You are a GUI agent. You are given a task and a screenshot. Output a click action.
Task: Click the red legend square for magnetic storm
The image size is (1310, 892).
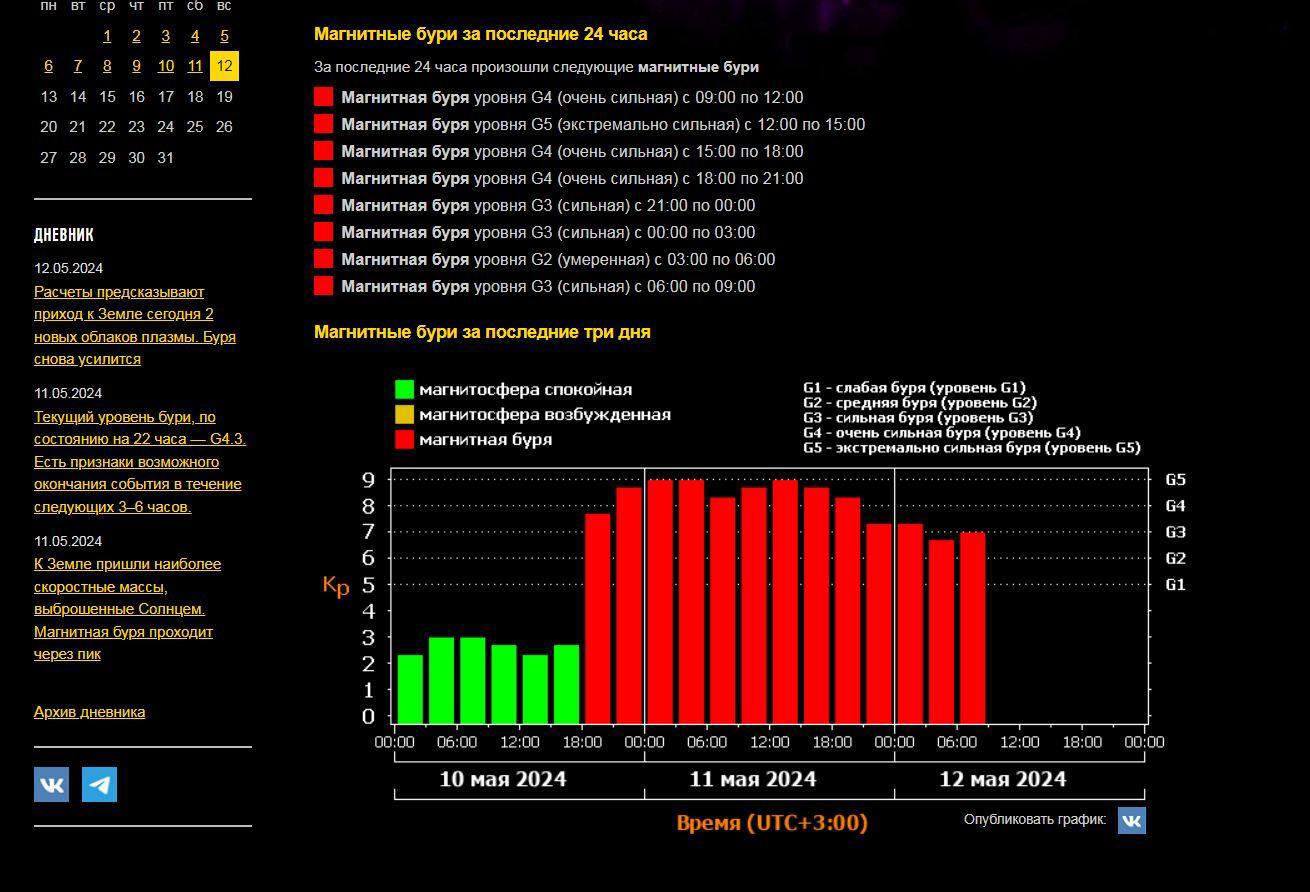pyautogui.click(x=404, y=440)
